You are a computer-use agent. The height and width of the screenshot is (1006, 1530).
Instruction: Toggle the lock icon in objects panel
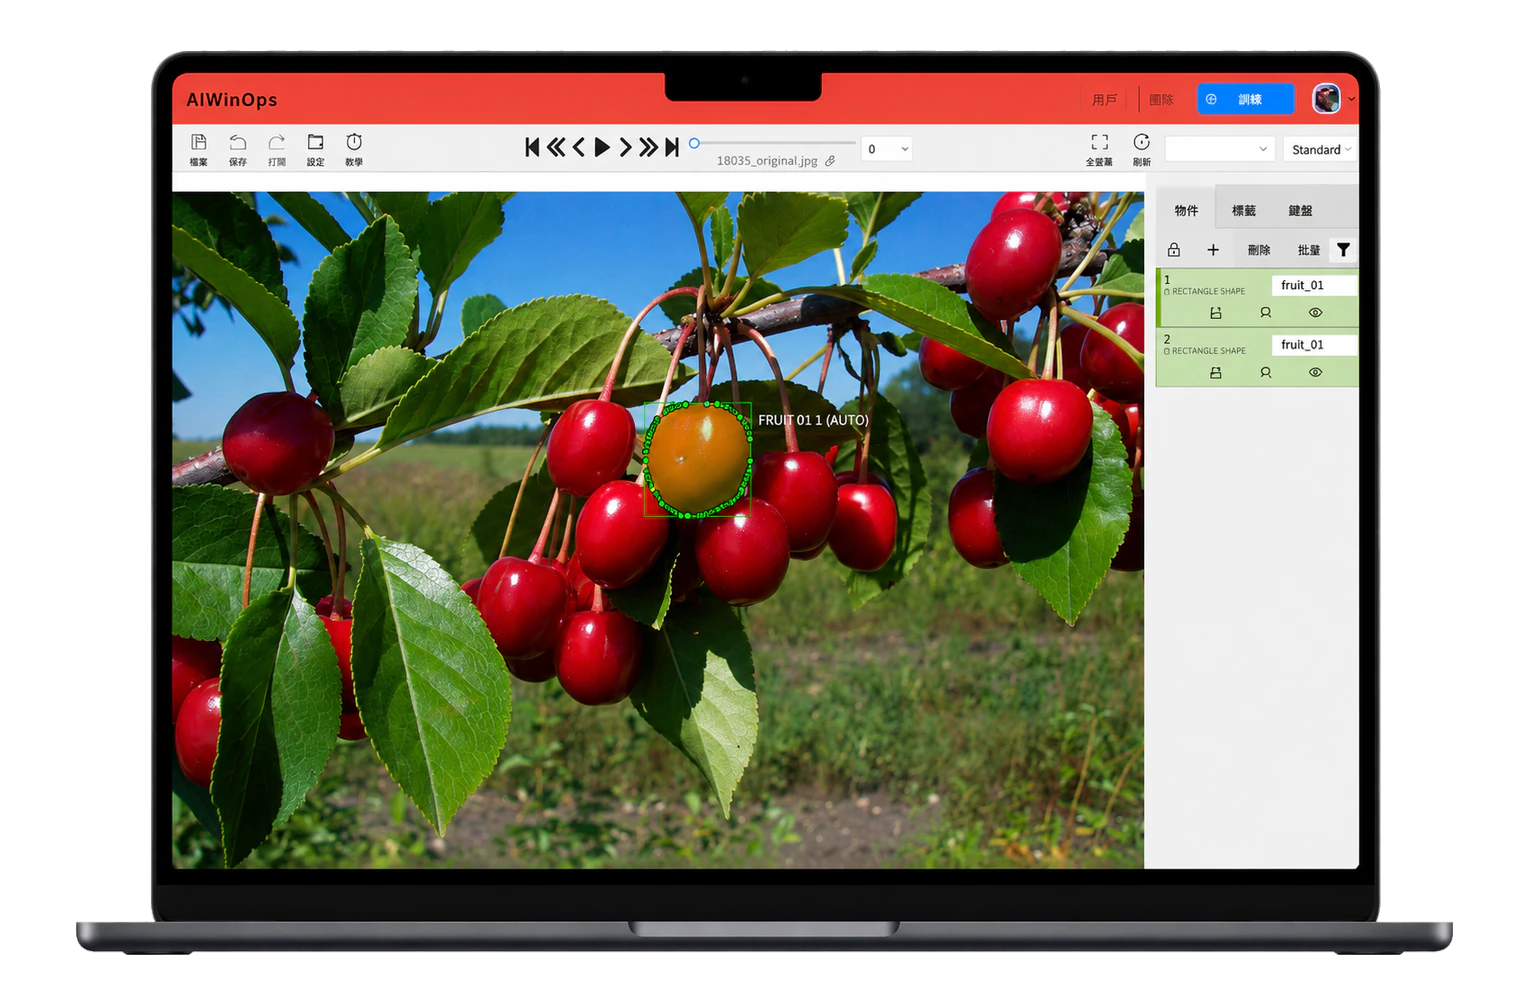(x=1174, y=250)
